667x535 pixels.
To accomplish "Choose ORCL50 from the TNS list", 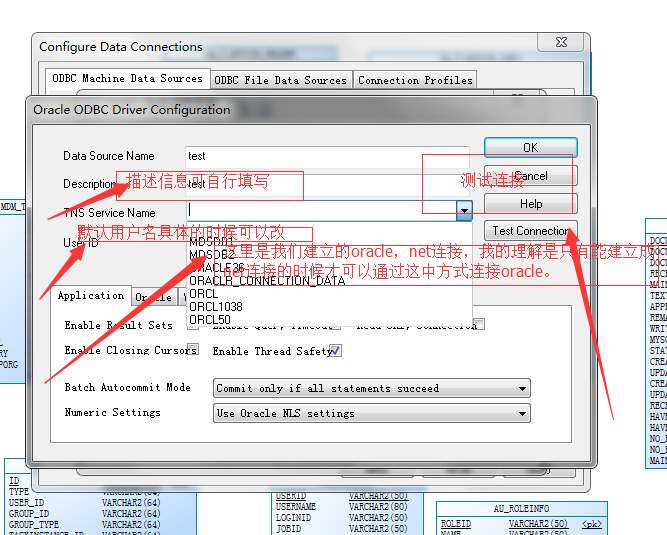I will pos(210,319).
